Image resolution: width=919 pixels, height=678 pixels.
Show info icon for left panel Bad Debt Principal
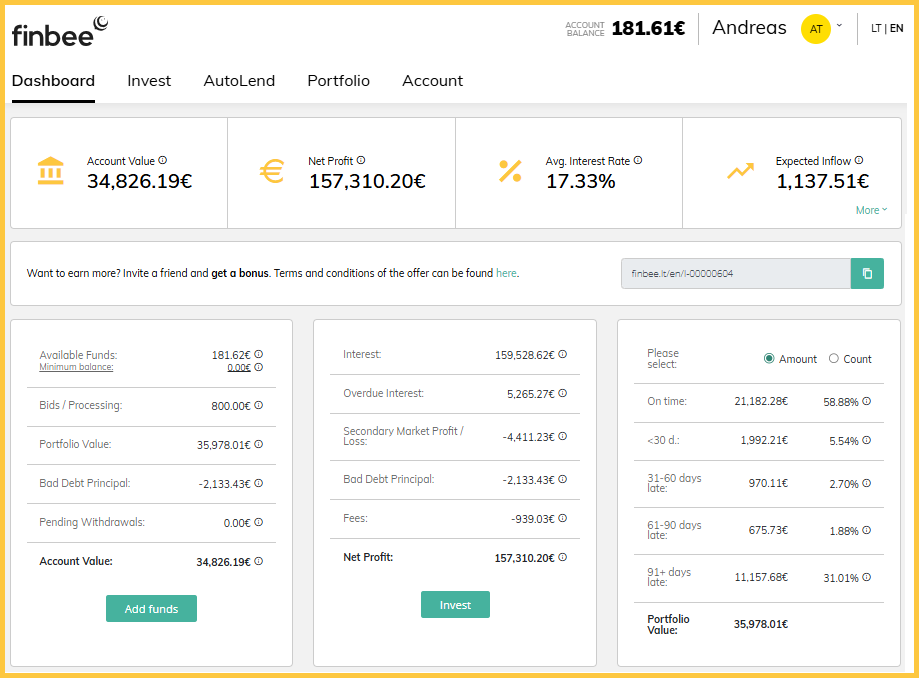[258, 483]
